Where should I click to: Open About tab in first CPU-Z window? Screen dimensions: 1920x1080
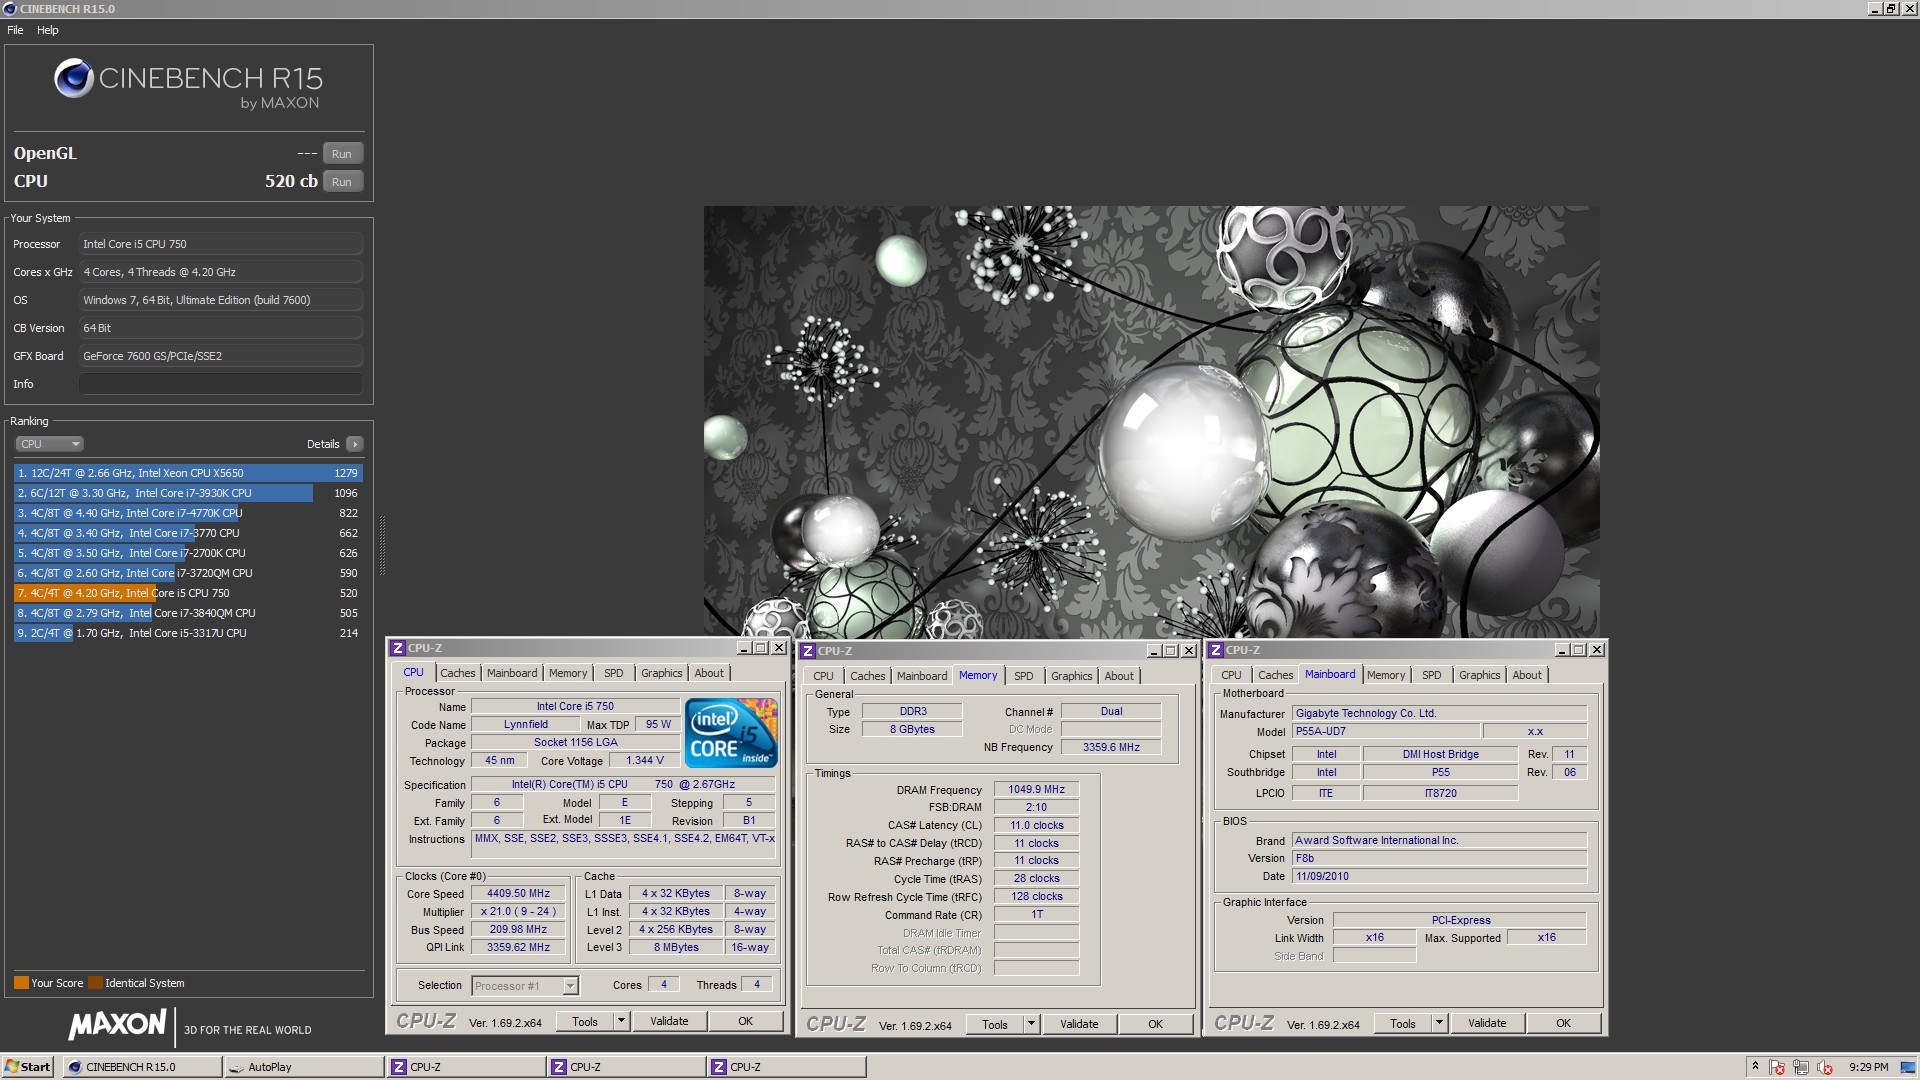709,673
